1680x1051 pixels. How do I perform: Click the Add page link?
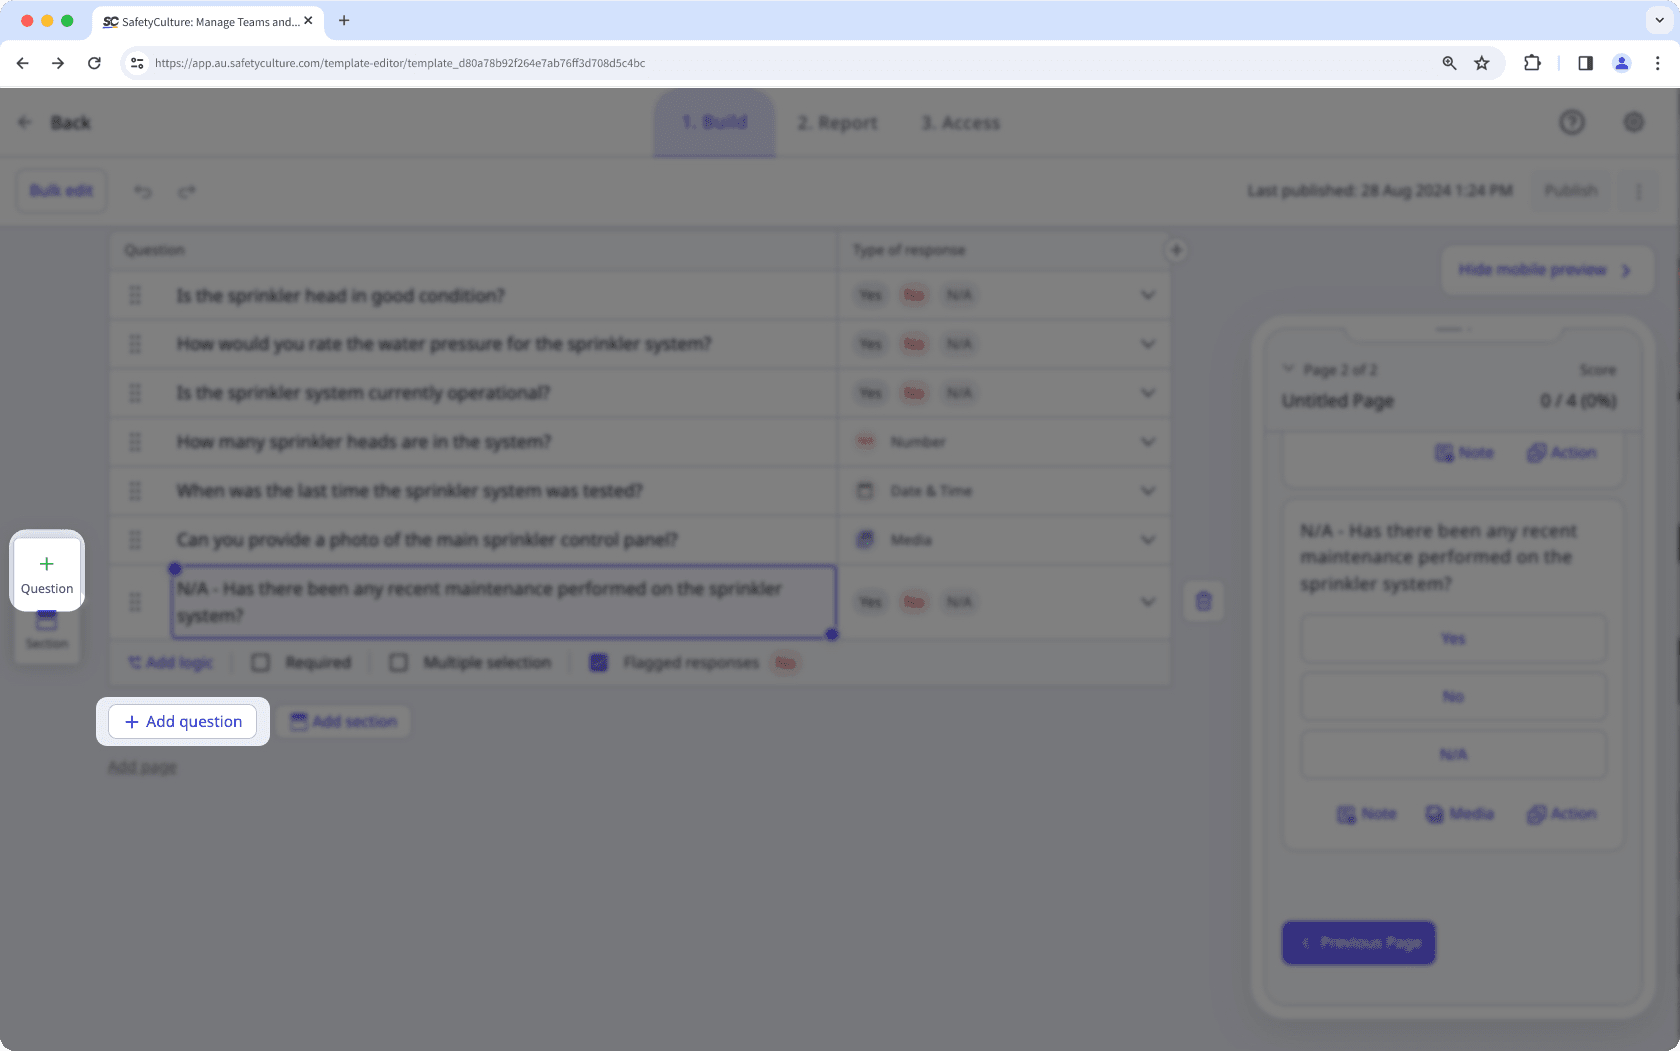click(x=142, y=767)
